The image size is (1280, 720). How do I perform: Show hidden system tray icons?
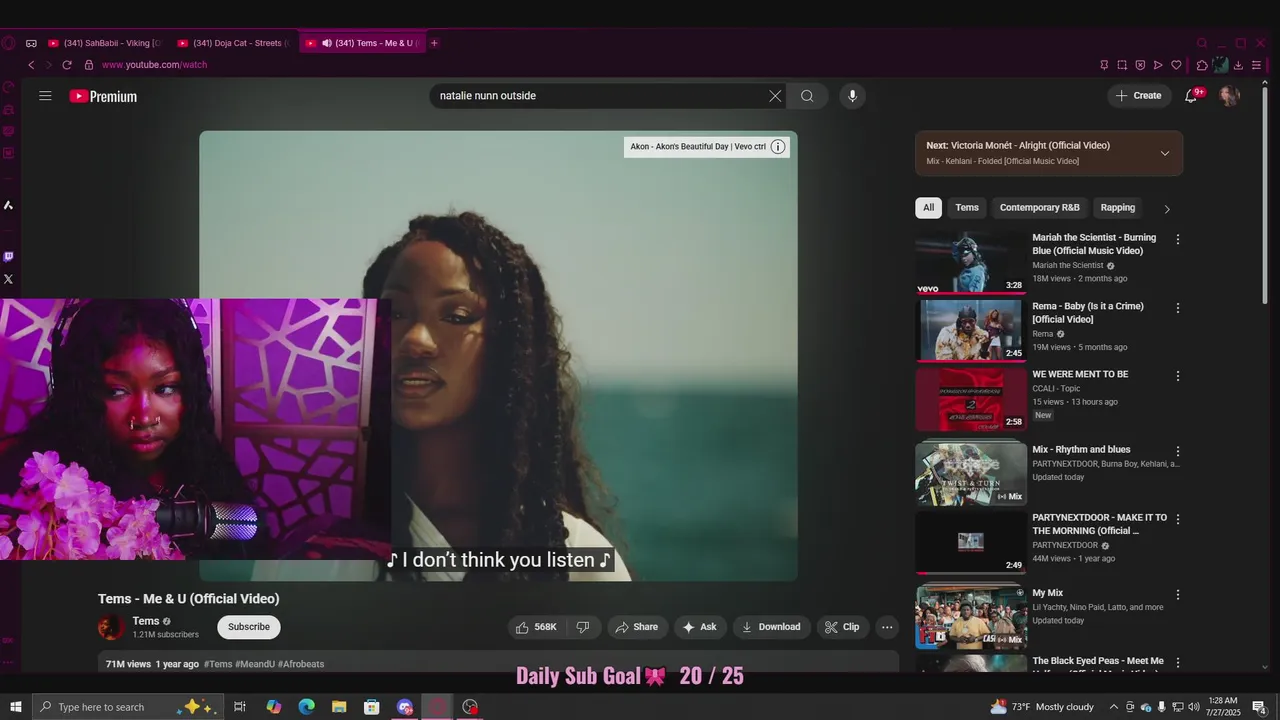pyautogui.click(x=1114, y=707)
